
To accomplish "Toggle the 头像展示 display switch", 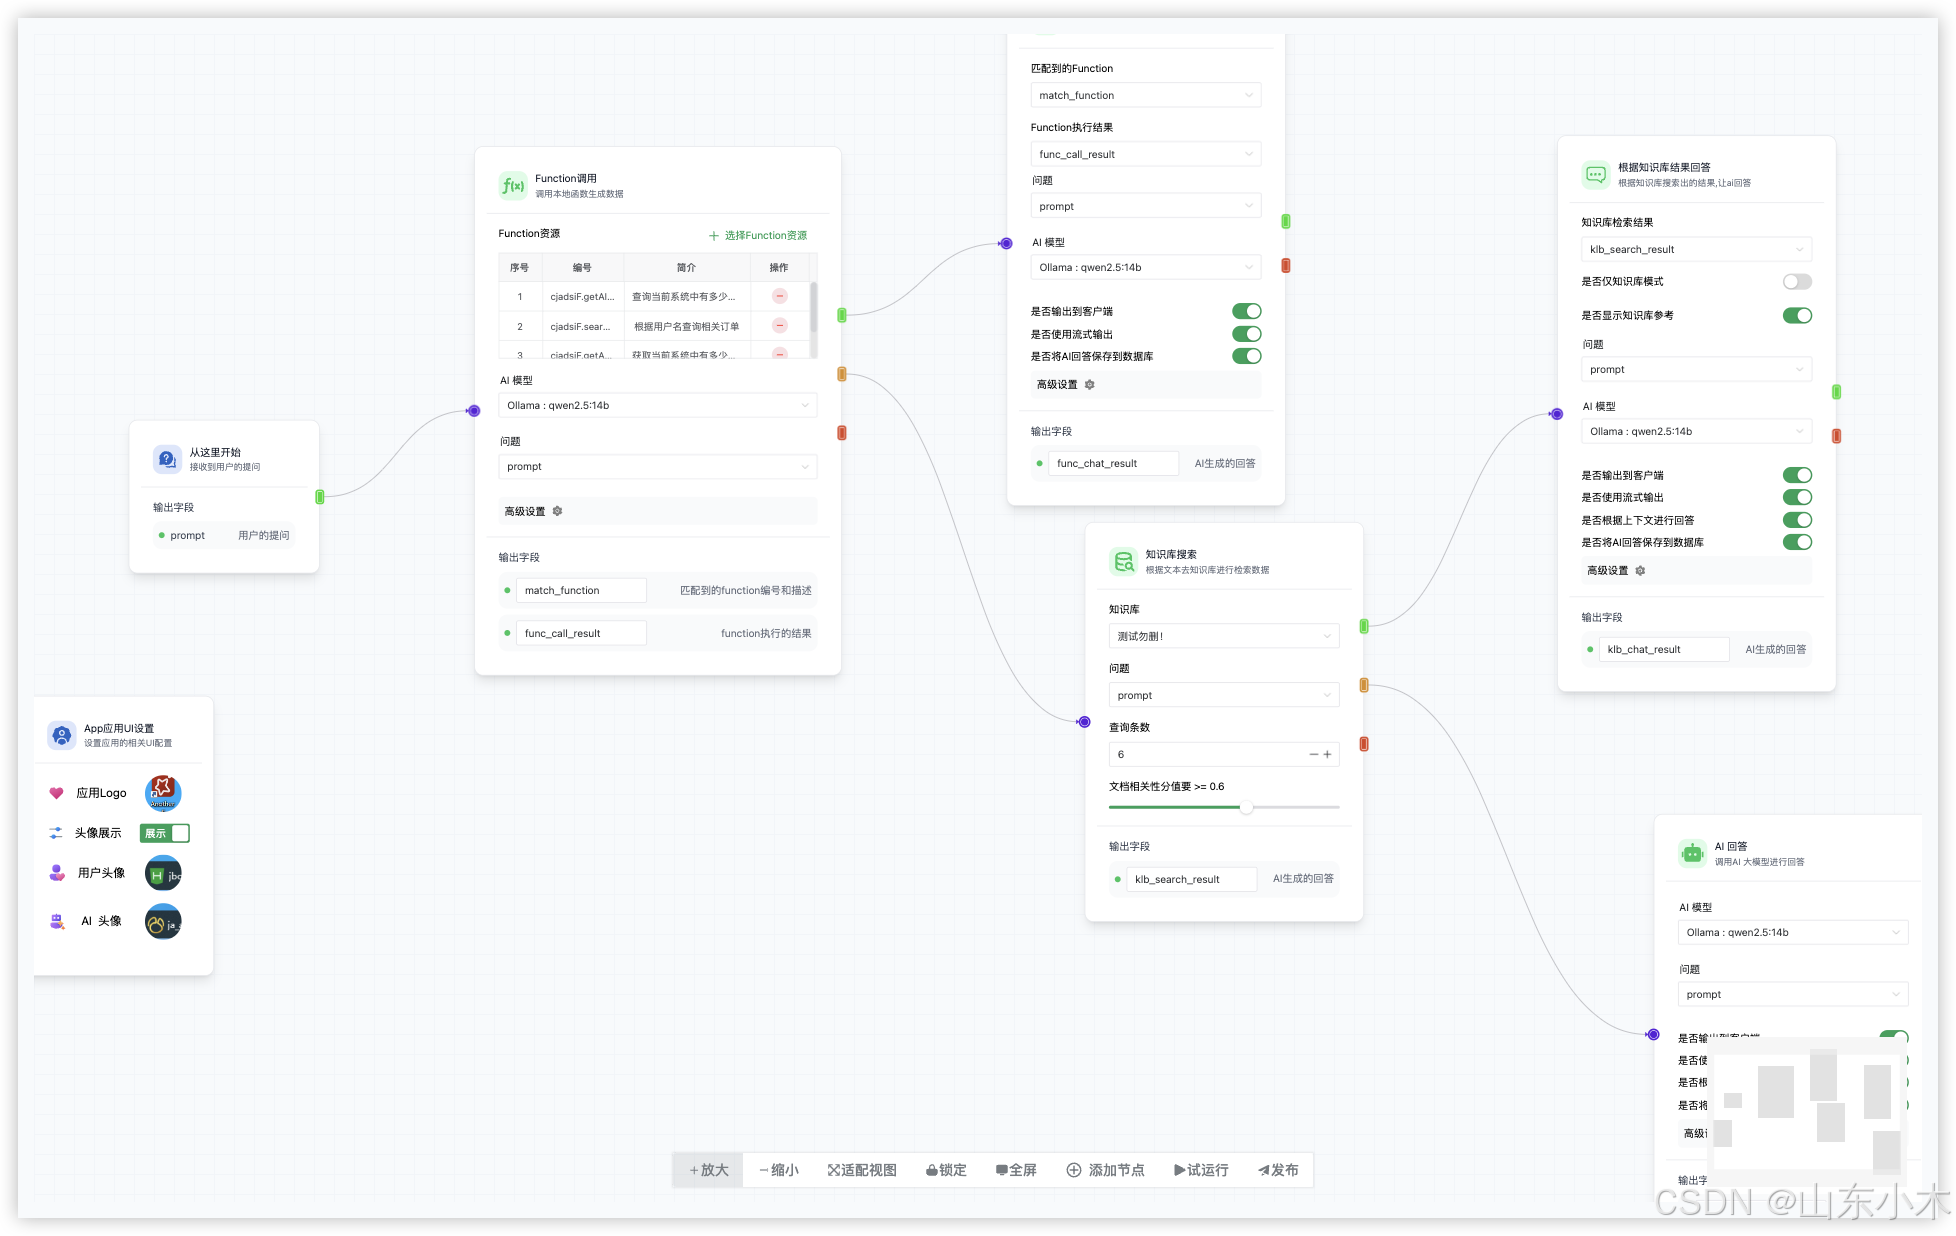I will (165, 833).
